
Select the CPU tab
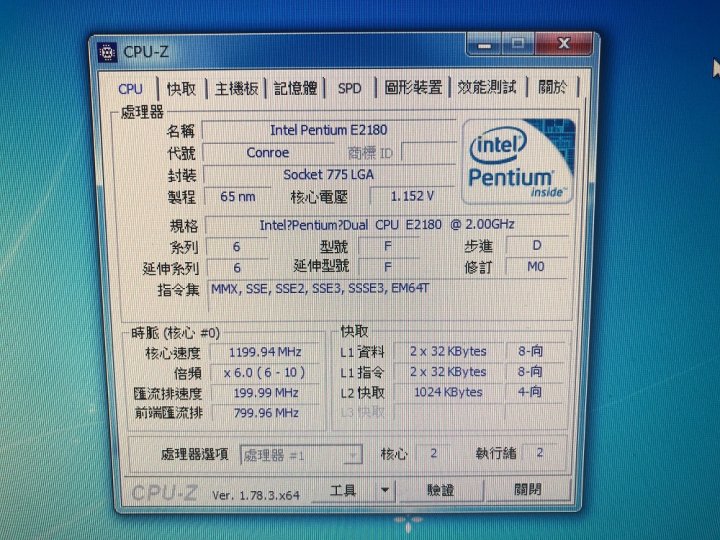point(130,89)
